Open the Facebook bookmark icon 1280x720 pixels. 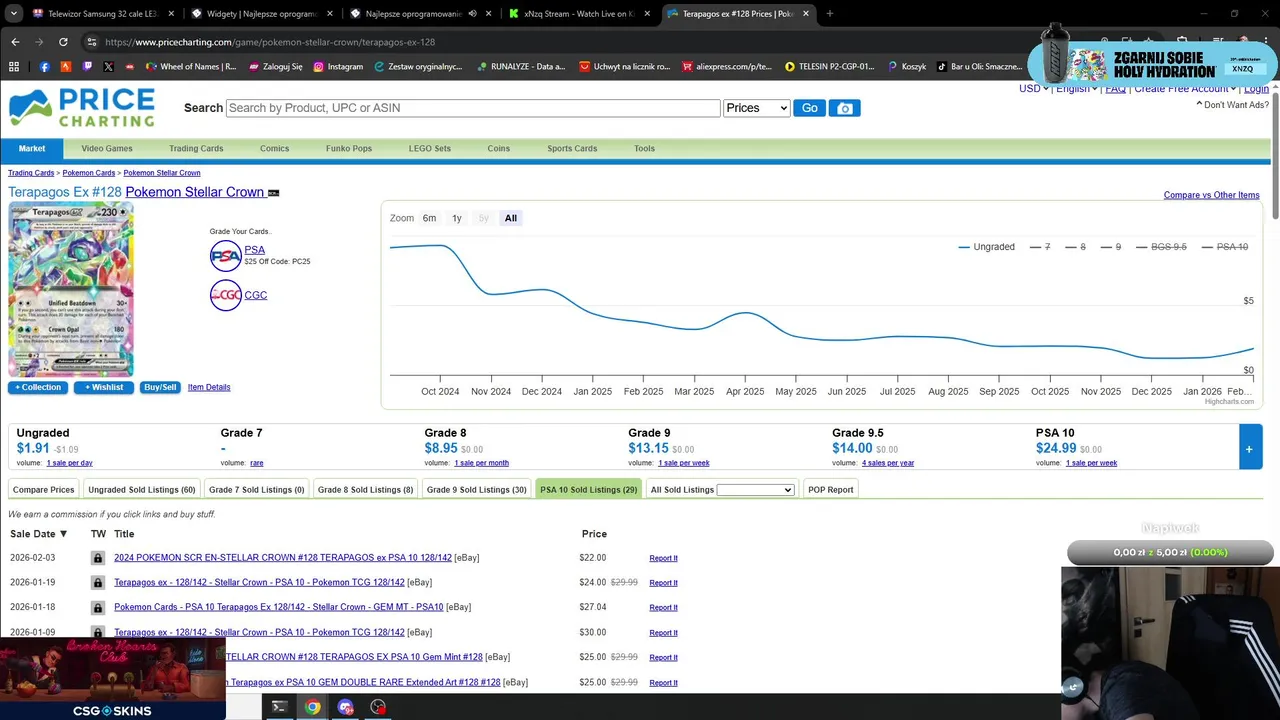44,67
